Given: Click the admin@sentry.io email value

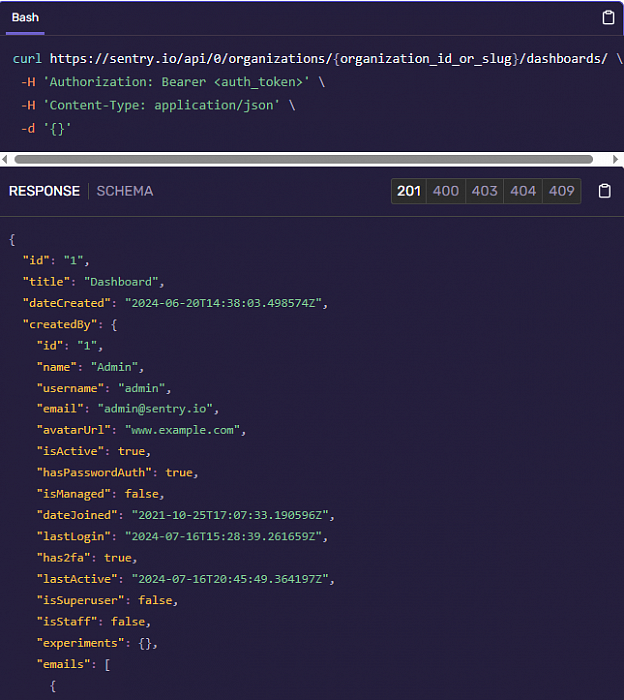Looking at the screenshot, I should point(157,409).
